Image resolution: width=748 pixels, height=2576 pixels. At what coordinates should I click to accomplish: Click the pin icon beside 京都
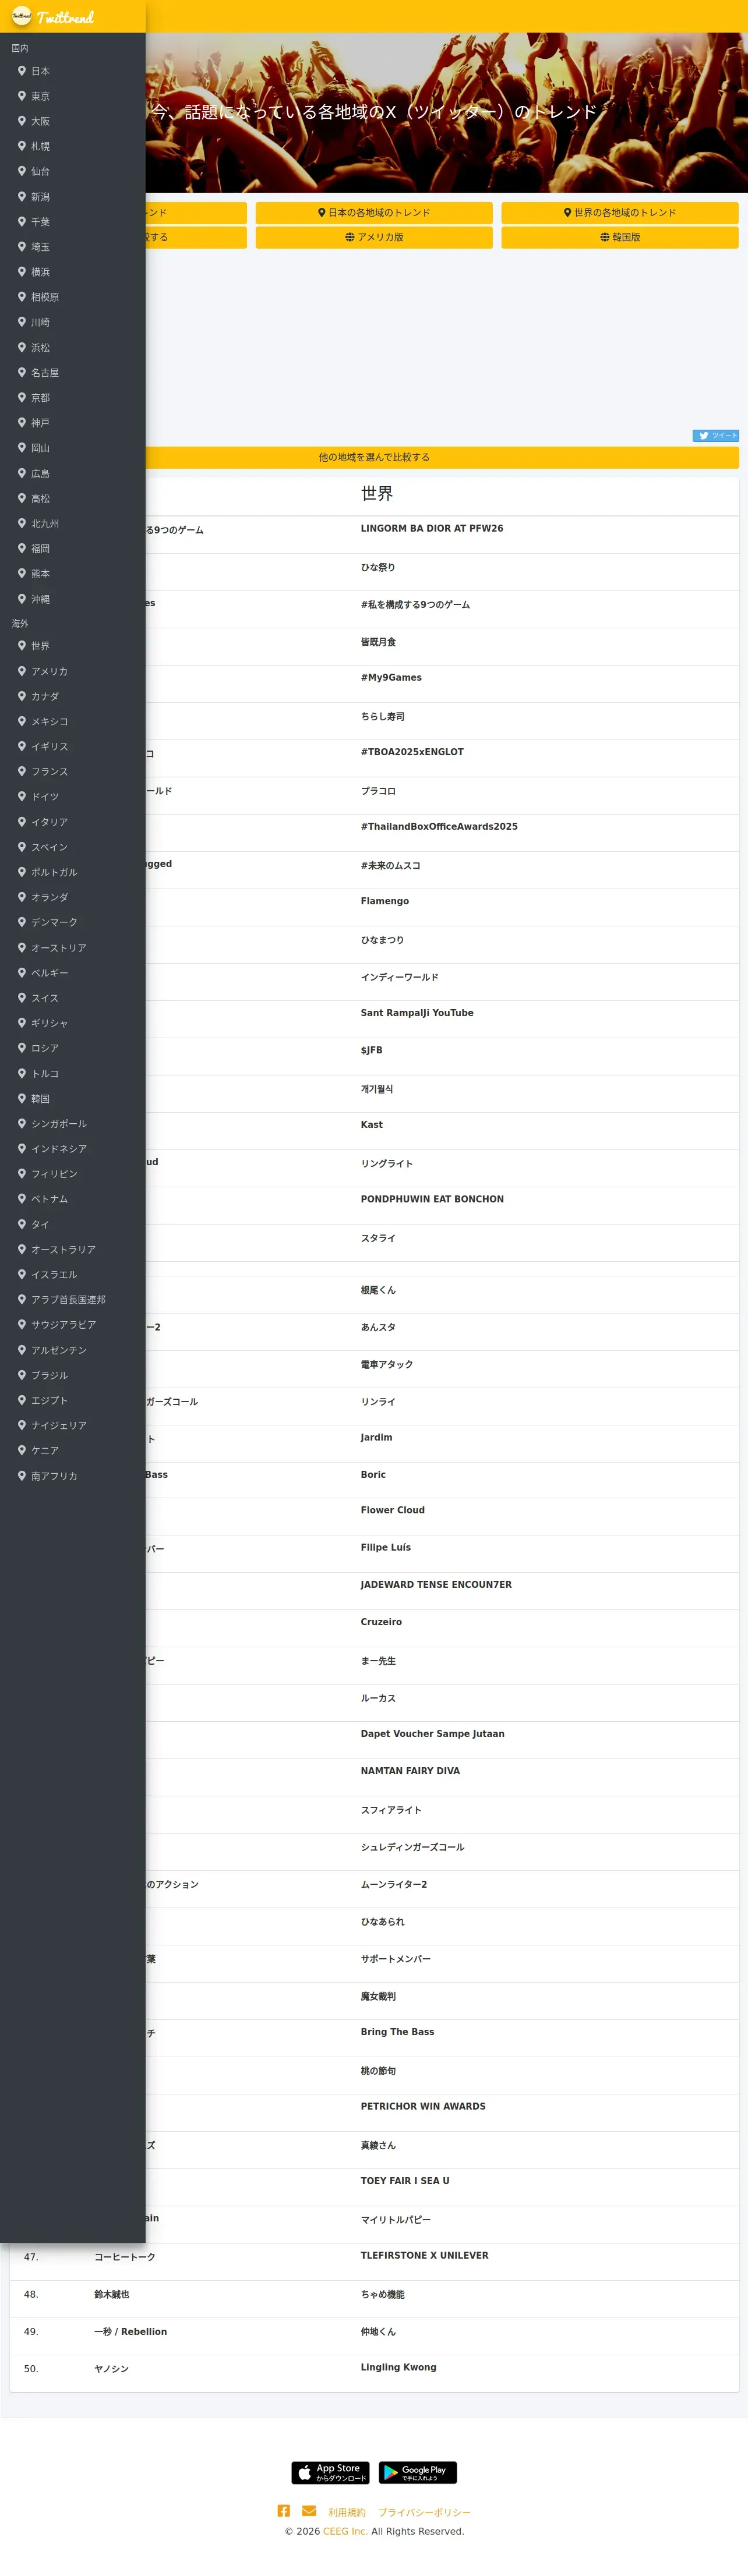tap(22, 397)
